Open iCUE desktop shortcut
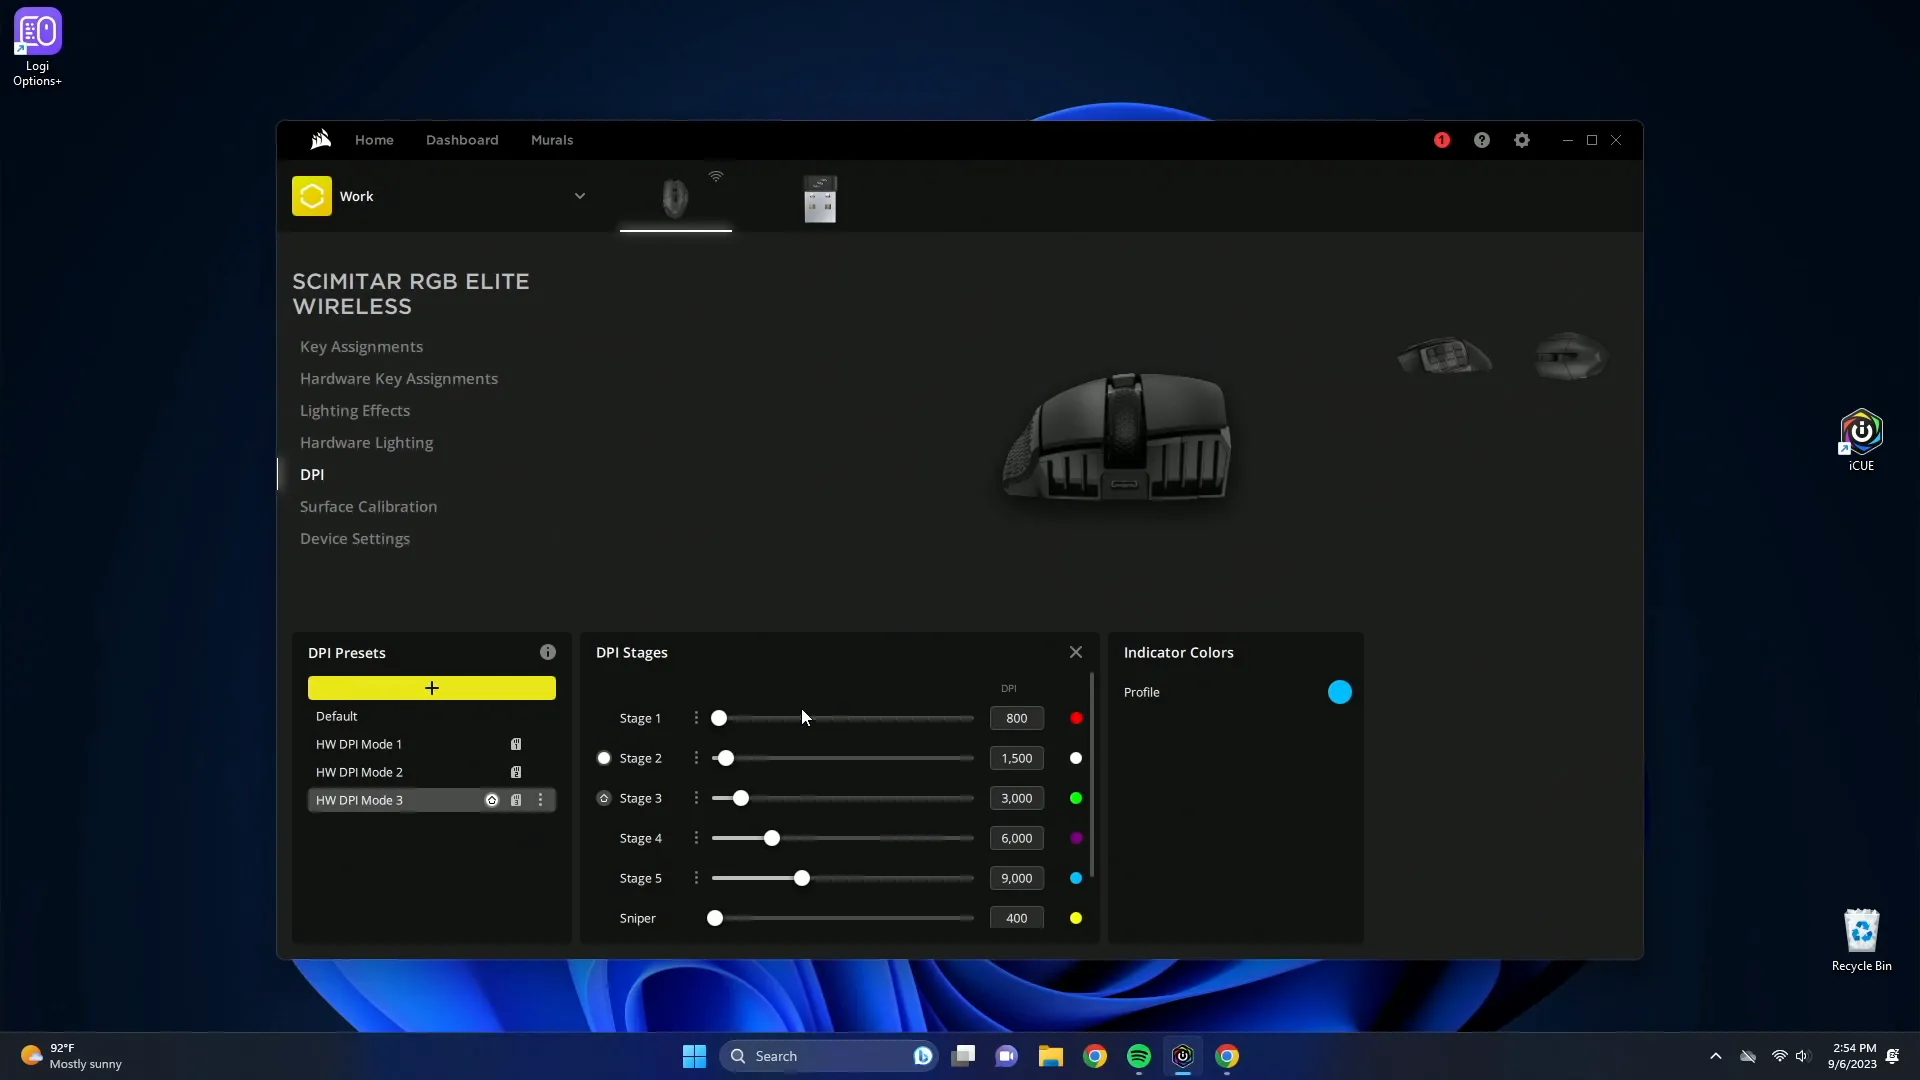The width and height of the screenshot is (1920, 1080). point(1861,440)
